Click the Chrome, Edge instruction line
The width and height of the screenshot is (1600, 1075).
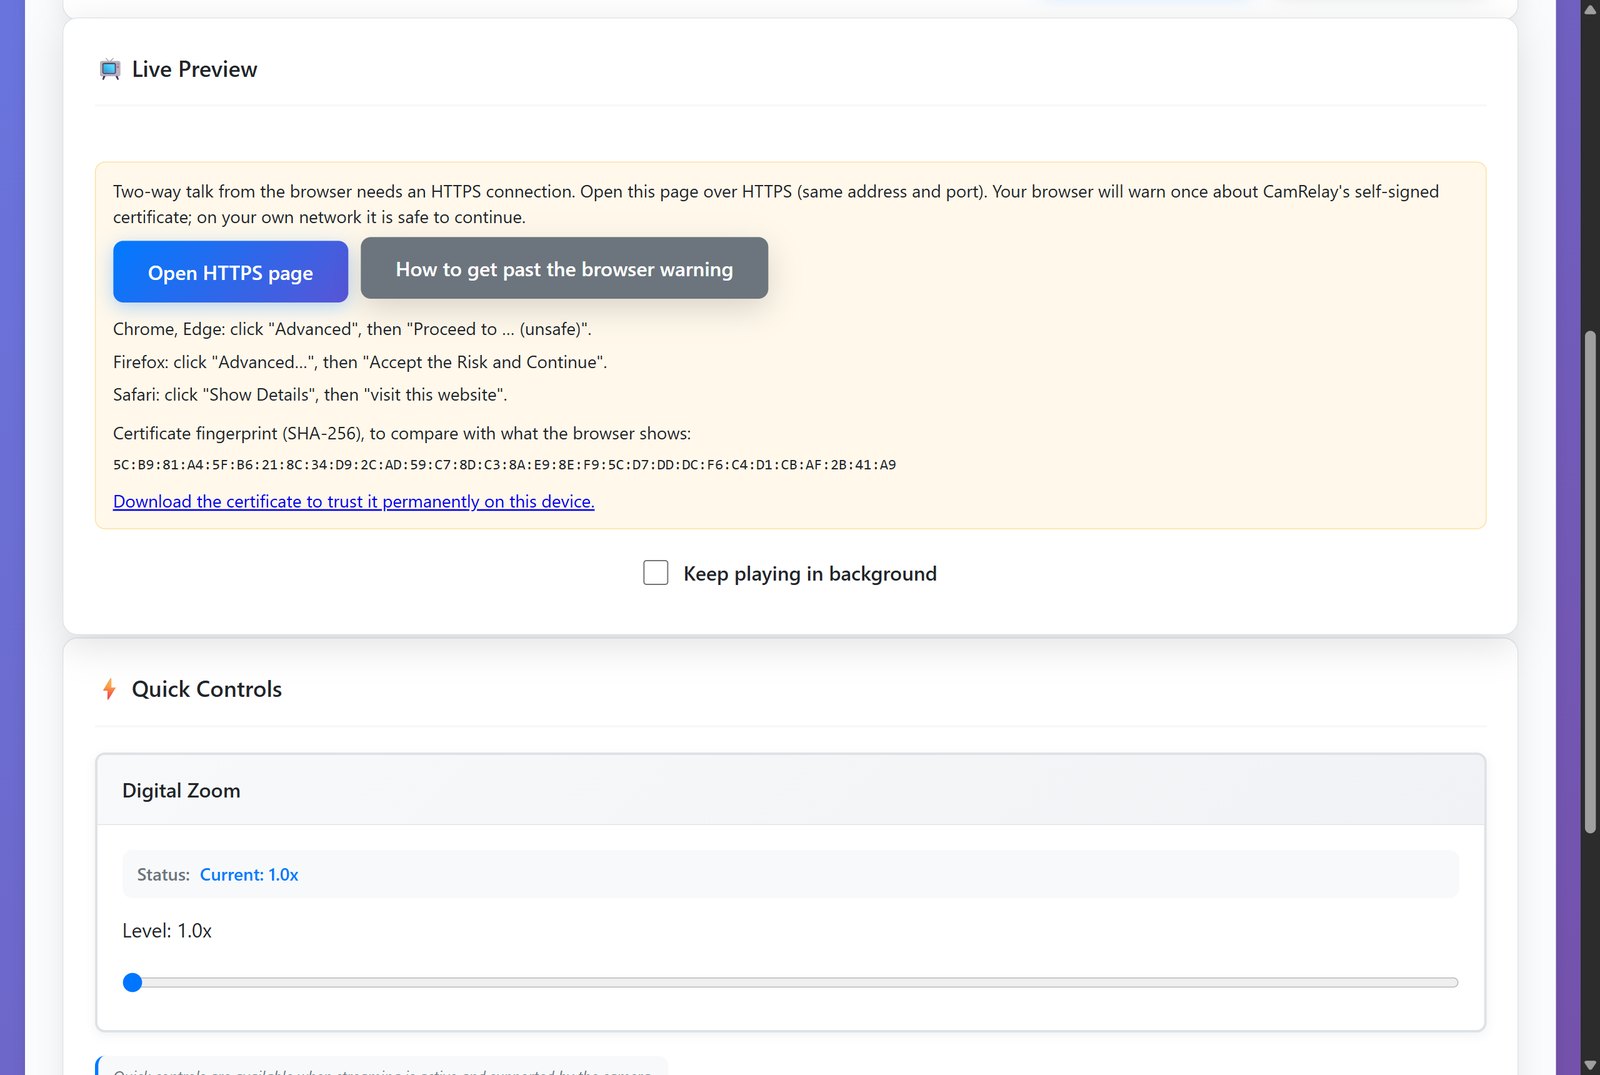coord(352,329)
